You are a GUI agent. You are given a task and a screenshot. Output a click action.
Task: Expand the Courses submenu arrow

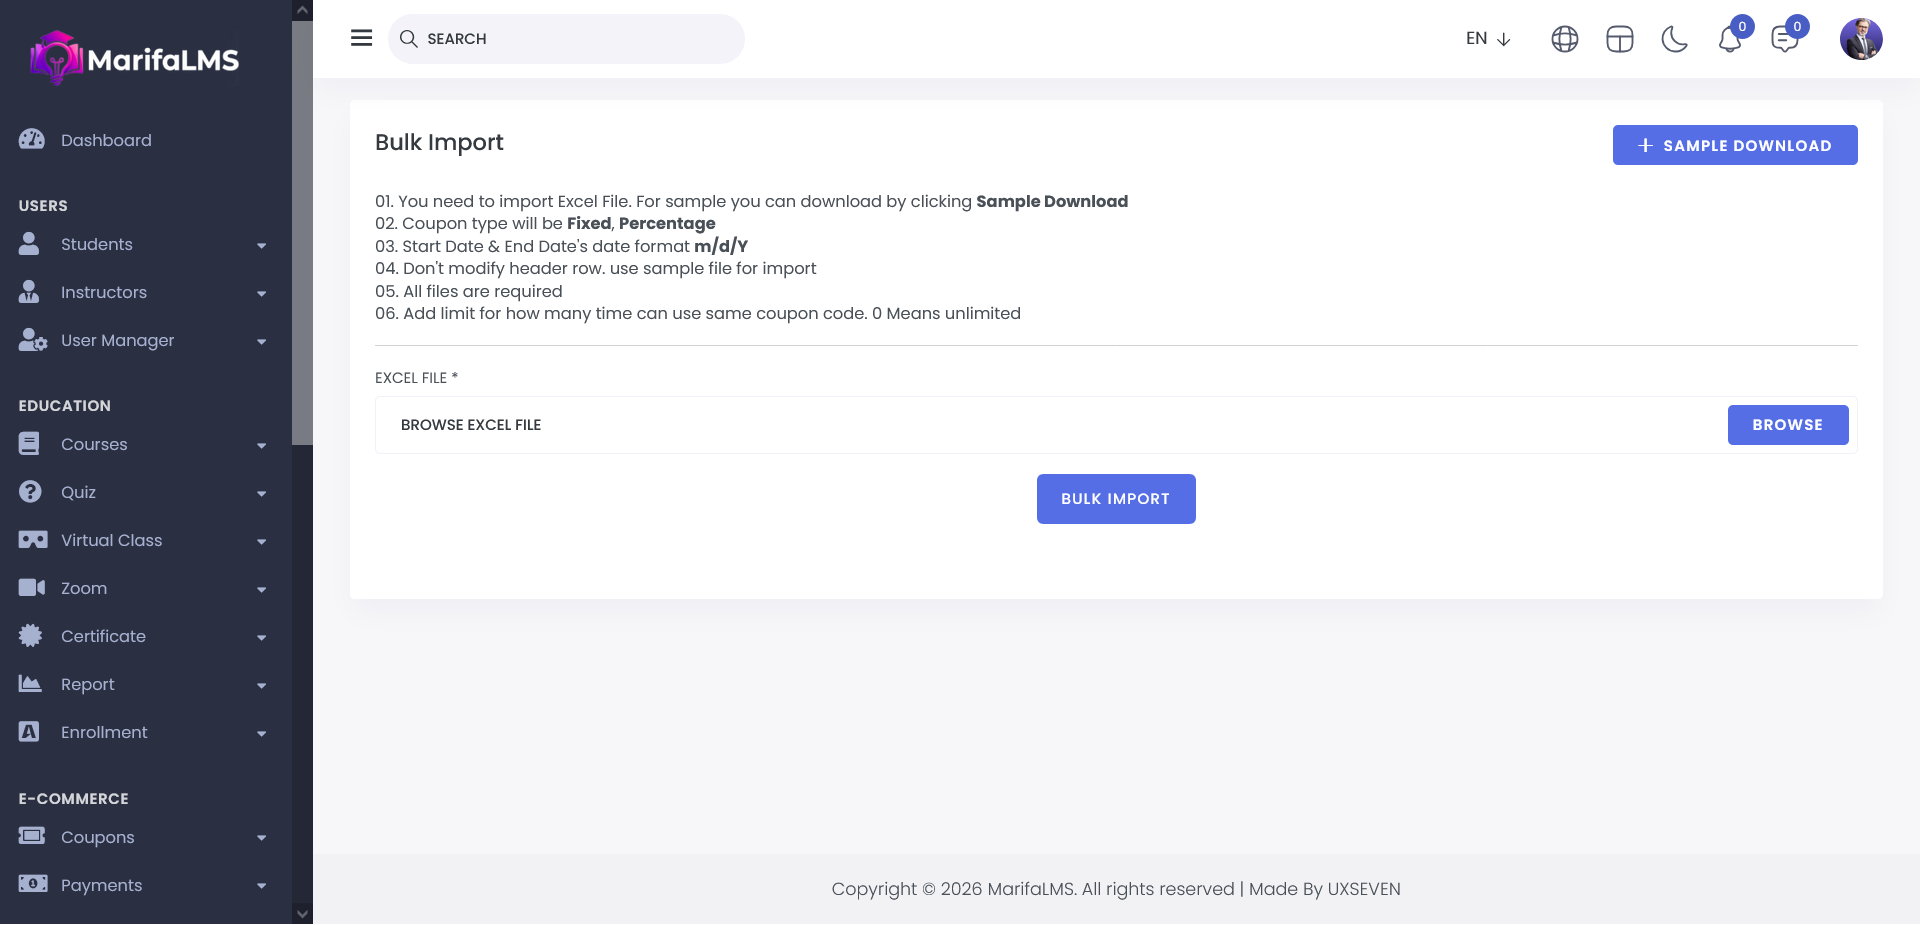pyautogui.click(x=261, y=445)
